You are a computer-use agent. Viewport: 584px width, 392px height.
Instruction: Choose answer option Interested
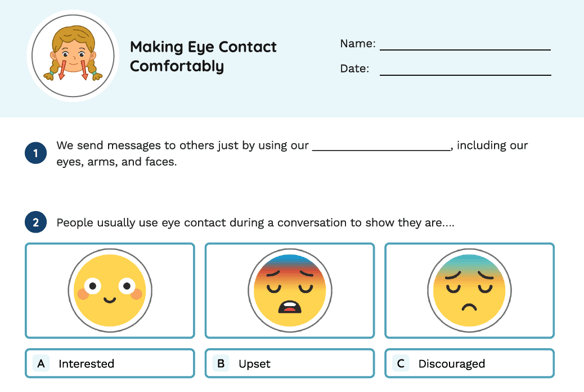110,363
